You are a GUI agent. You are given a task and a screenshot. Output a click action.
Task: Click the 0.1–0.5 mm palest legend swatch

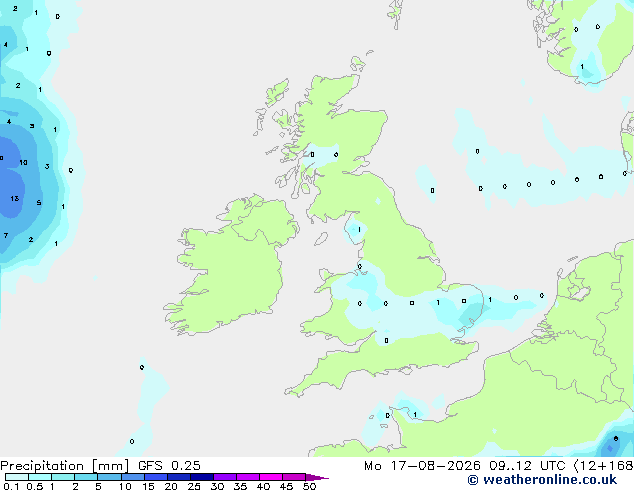(x=17, y=477)
